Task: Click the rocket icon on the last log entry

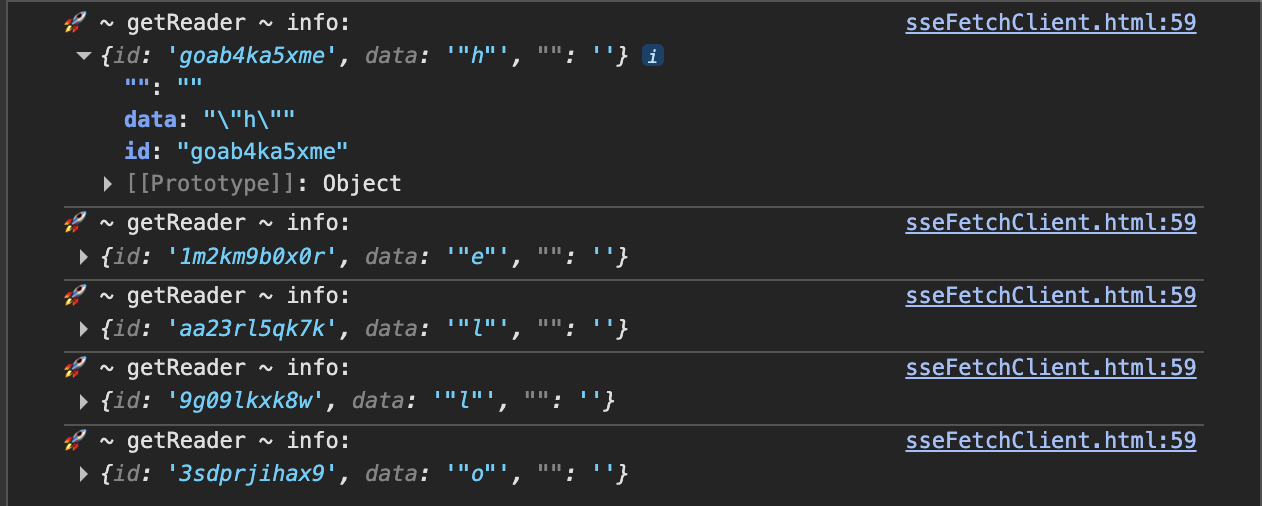Action: point(76,440)
